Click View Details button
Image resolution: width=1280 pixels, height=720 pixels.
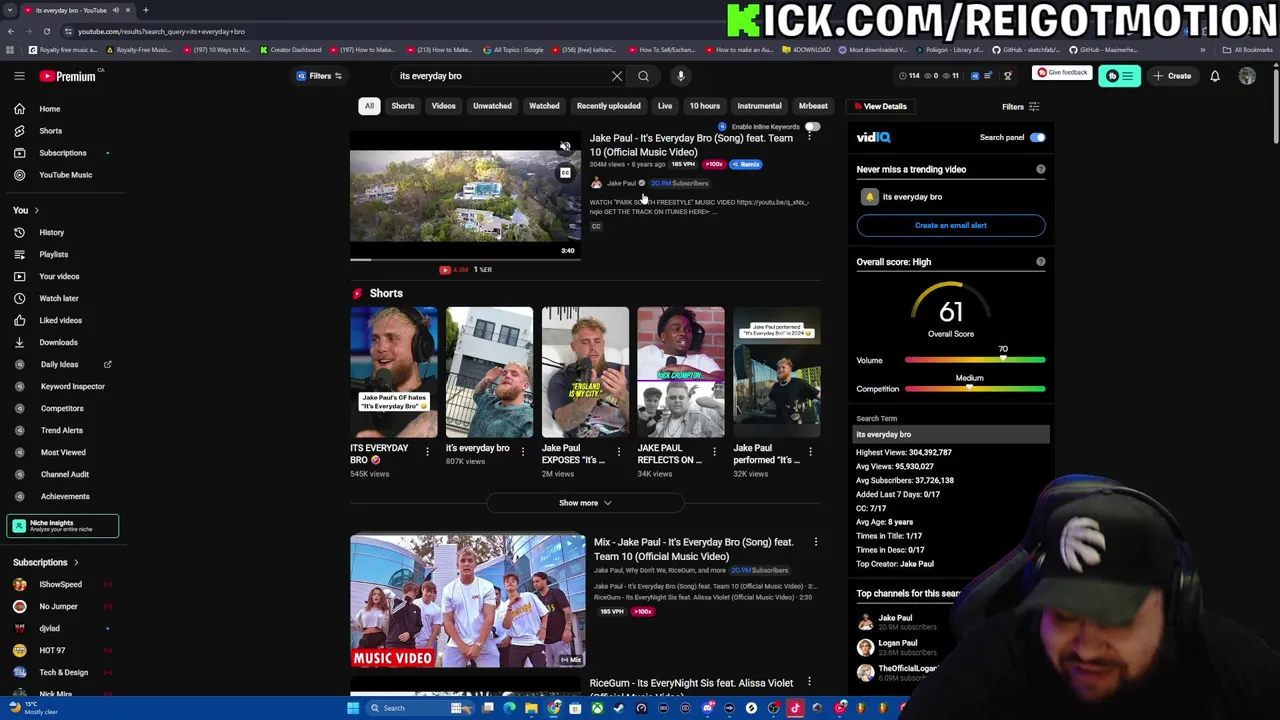pyautogui.click(x=879, y=106)
